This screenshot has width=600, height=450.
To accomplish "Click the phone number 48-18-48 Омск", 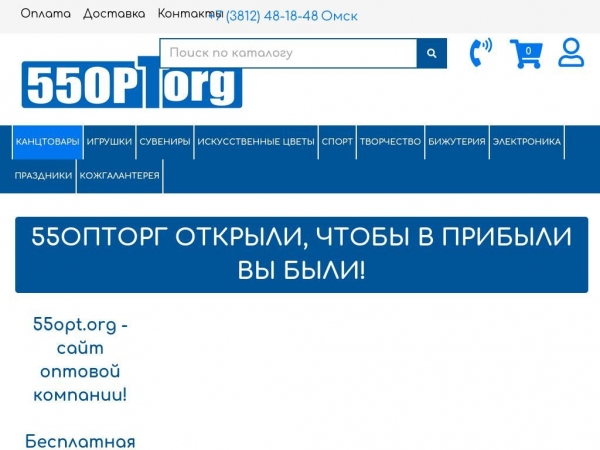I will 284,16.
